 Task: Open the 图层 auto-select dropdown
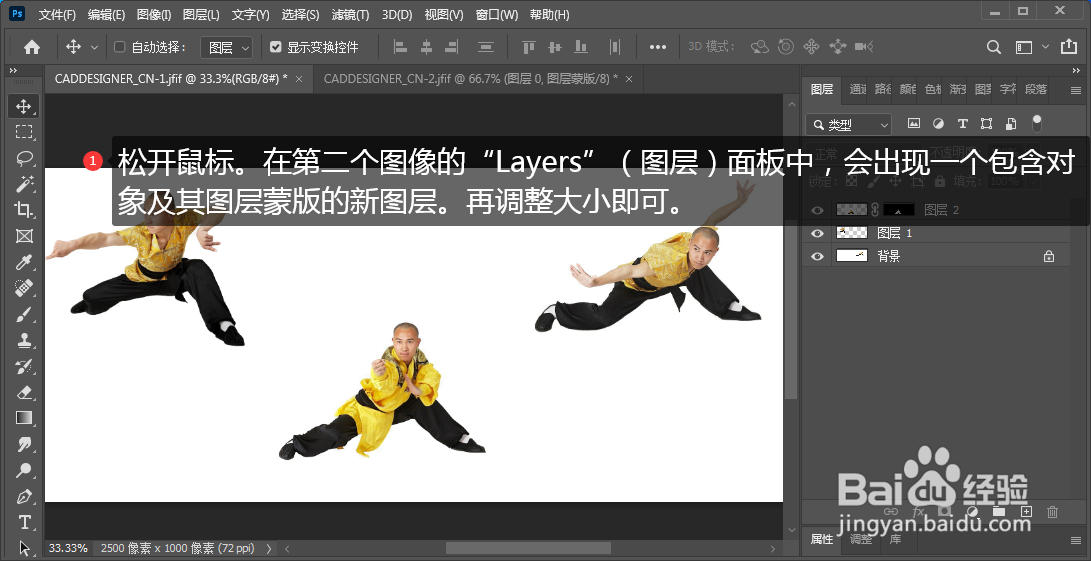(227, 47)
